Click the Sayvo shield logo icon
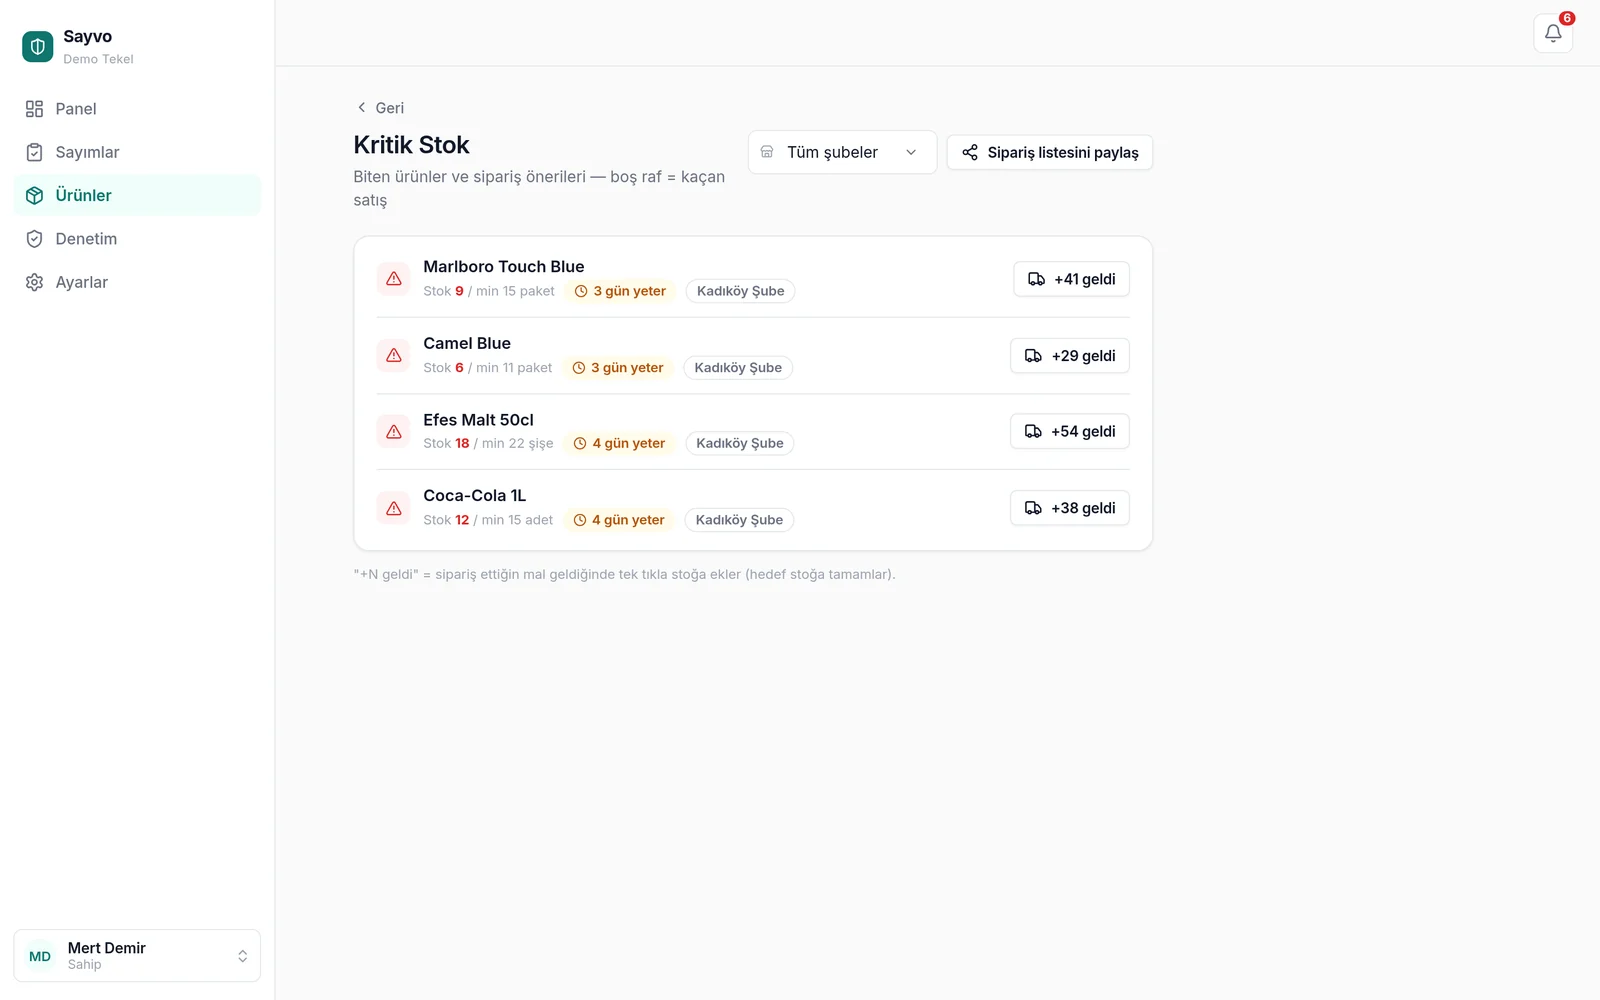Image resolution: width=1600 pixels, height=1000 pixels. point(38,46)
